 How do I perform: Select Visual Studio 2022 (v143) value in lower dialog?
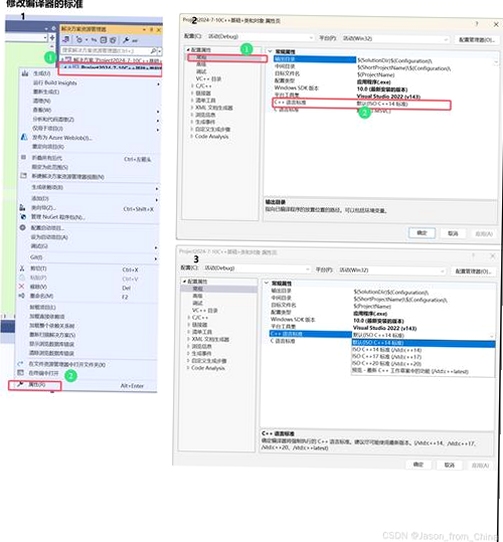click(x=385, y=328)
